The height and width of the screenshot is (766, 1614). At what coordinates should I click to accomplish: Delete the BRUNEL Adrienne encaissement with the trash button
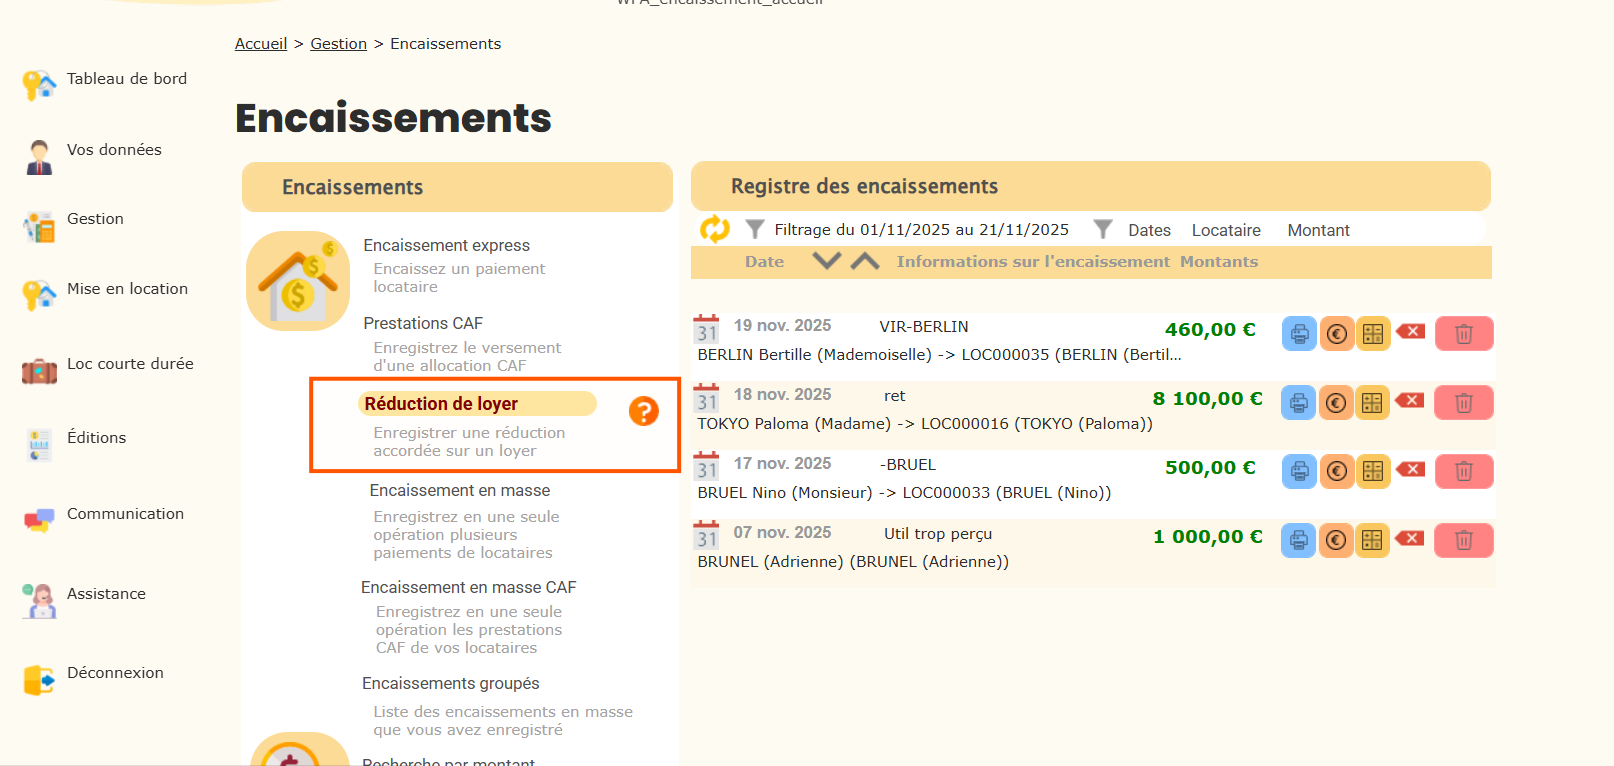(x=1463, y=540)
